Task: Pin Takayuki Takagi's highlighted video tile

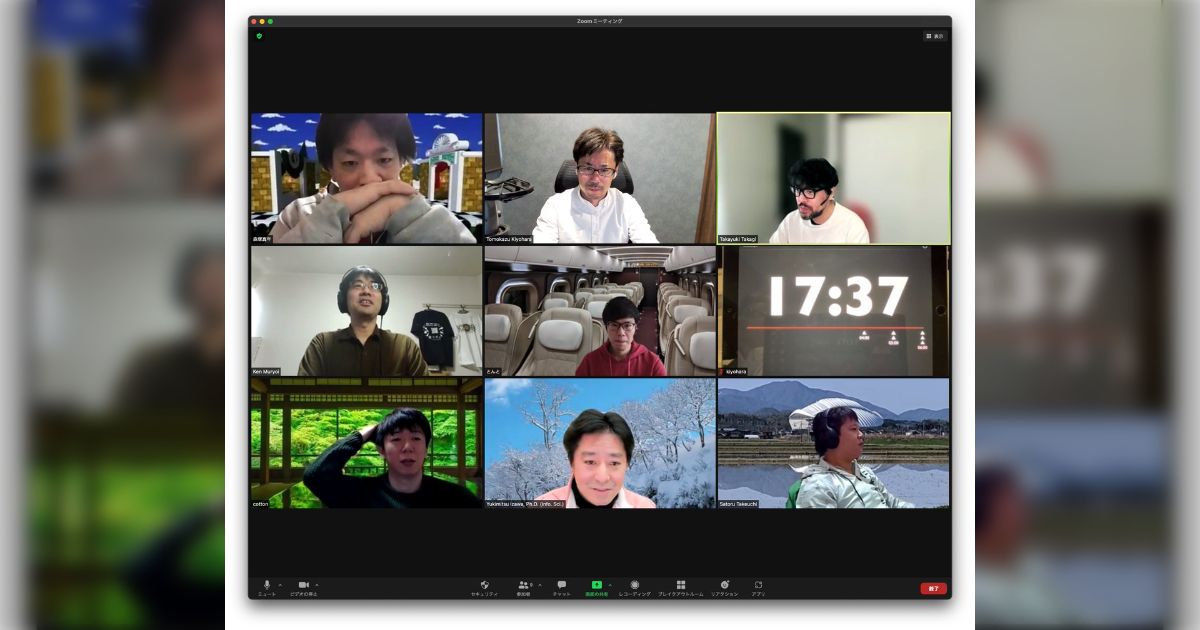Action: pyautogui.click(x=832, y=177)
